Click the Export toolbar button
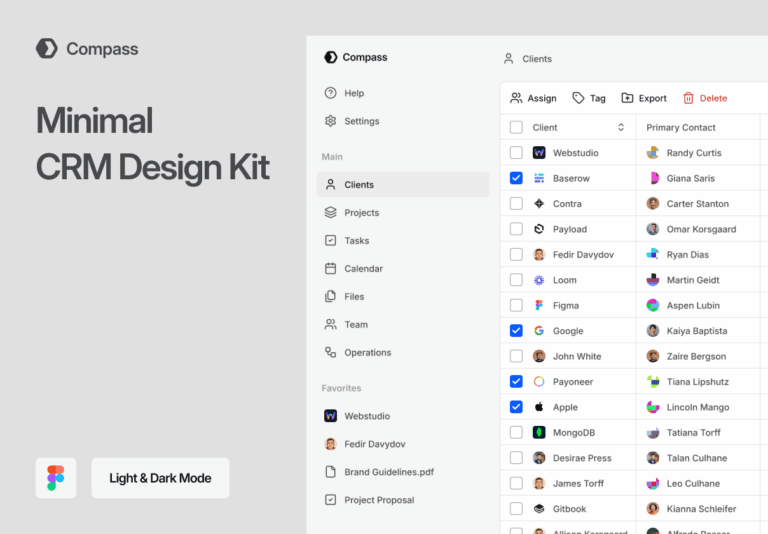The image size is (768, 534). [x=644, y=98]
